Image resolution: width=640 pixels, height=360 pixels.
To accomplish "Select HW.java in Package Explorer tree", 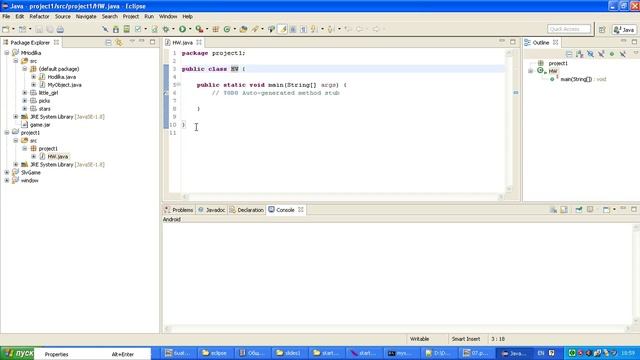I will [58, 157].
